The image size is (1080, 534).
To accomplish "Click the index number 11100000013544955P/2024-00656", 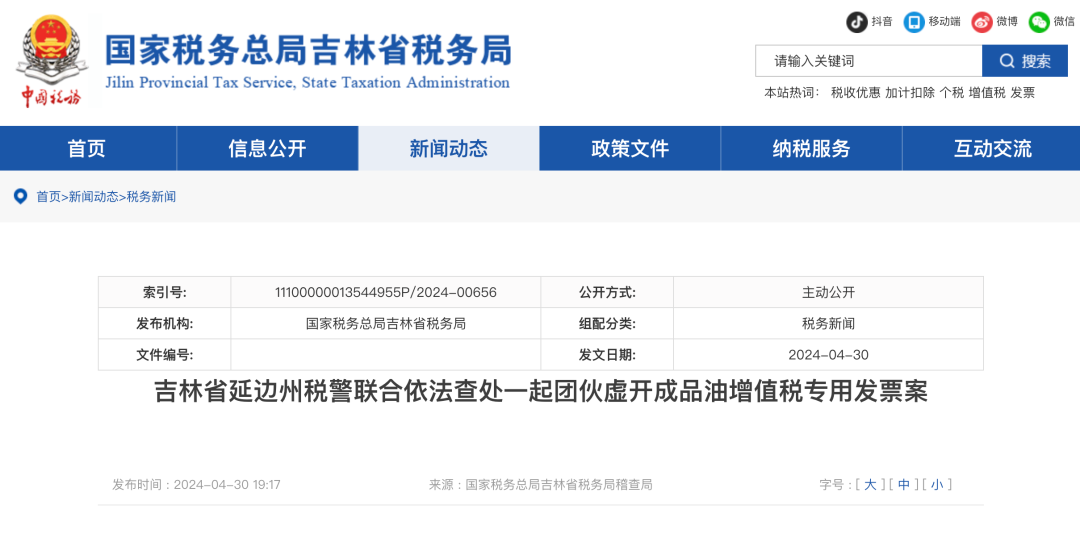I will click(x=386, y=292).
